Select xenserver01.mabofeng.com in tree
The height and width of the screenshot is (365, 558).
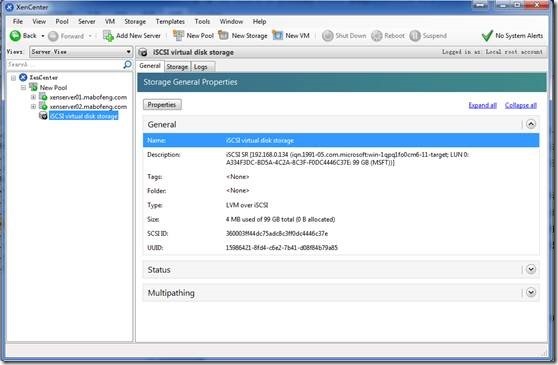point(88,97)
